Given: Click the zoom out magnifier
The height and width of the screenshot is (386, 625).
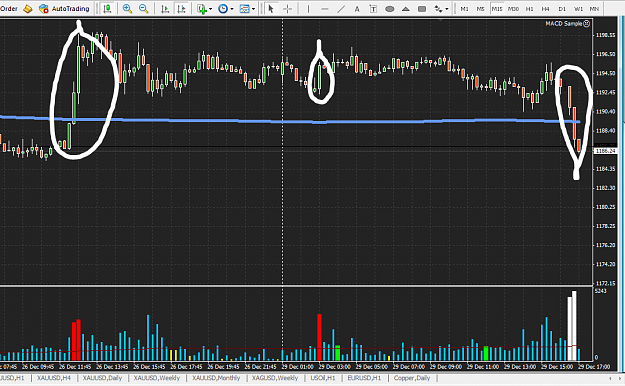Looking at the screenshot, I should pos(143,8).
